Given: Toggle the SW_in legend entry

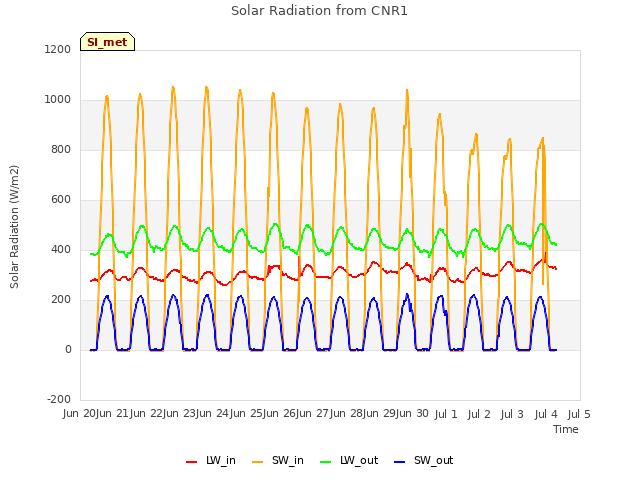Looking at the screenshot, I should pyautogui.click(x=278, y=460).
